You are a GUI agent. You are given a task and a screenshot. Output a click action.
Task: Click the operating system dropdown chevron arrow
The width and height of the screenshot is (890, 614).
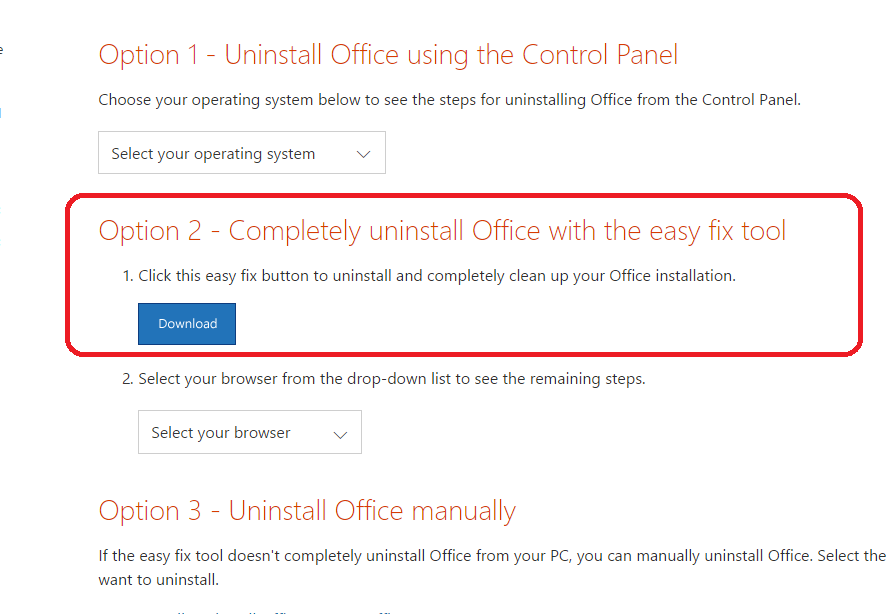point(364,154)
